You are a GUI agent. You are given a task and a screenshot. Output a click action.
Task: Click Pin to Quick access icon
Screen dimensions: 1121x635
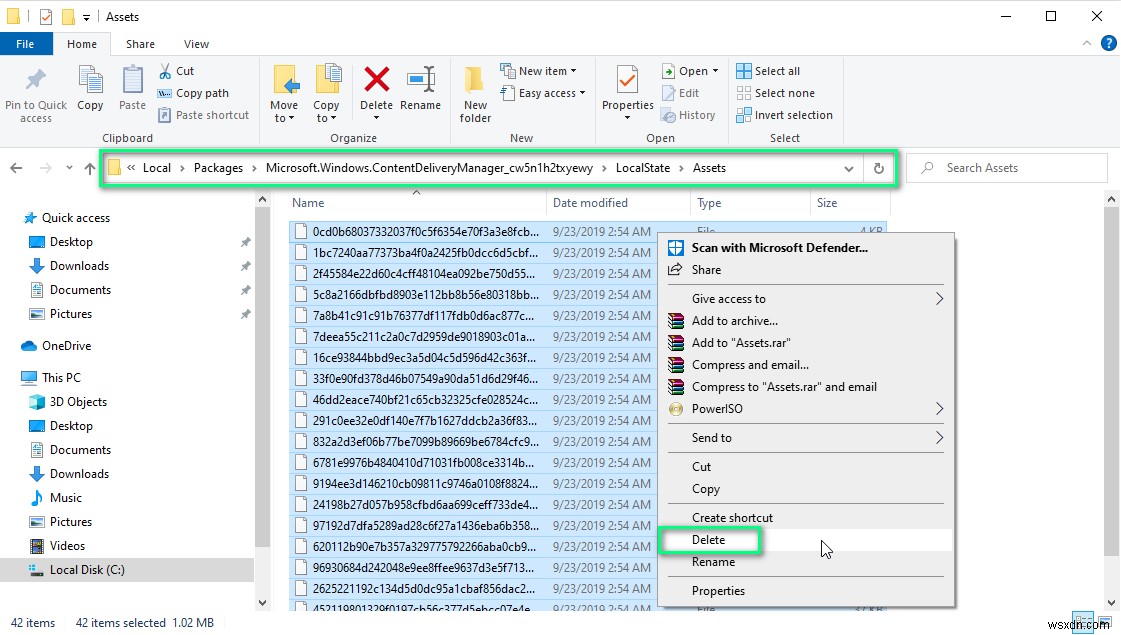pos(35,81)
